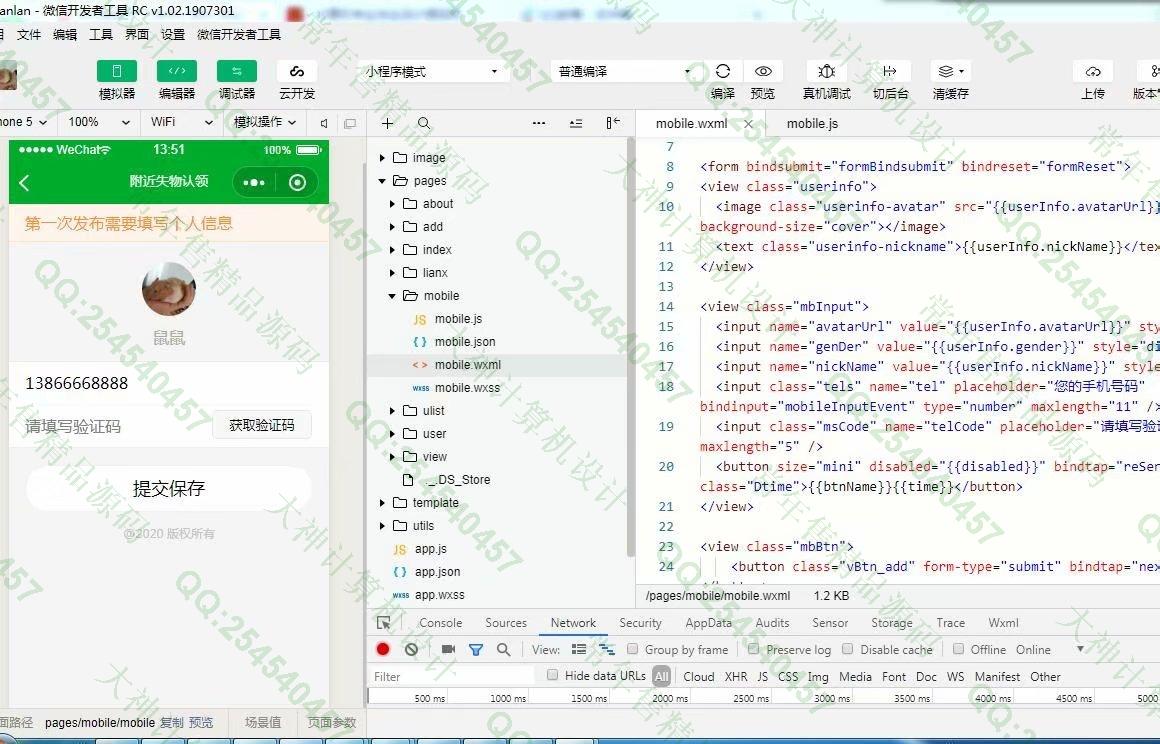Filter network requests by XHR
This screenshot has width=1160, height=744.
735,676
